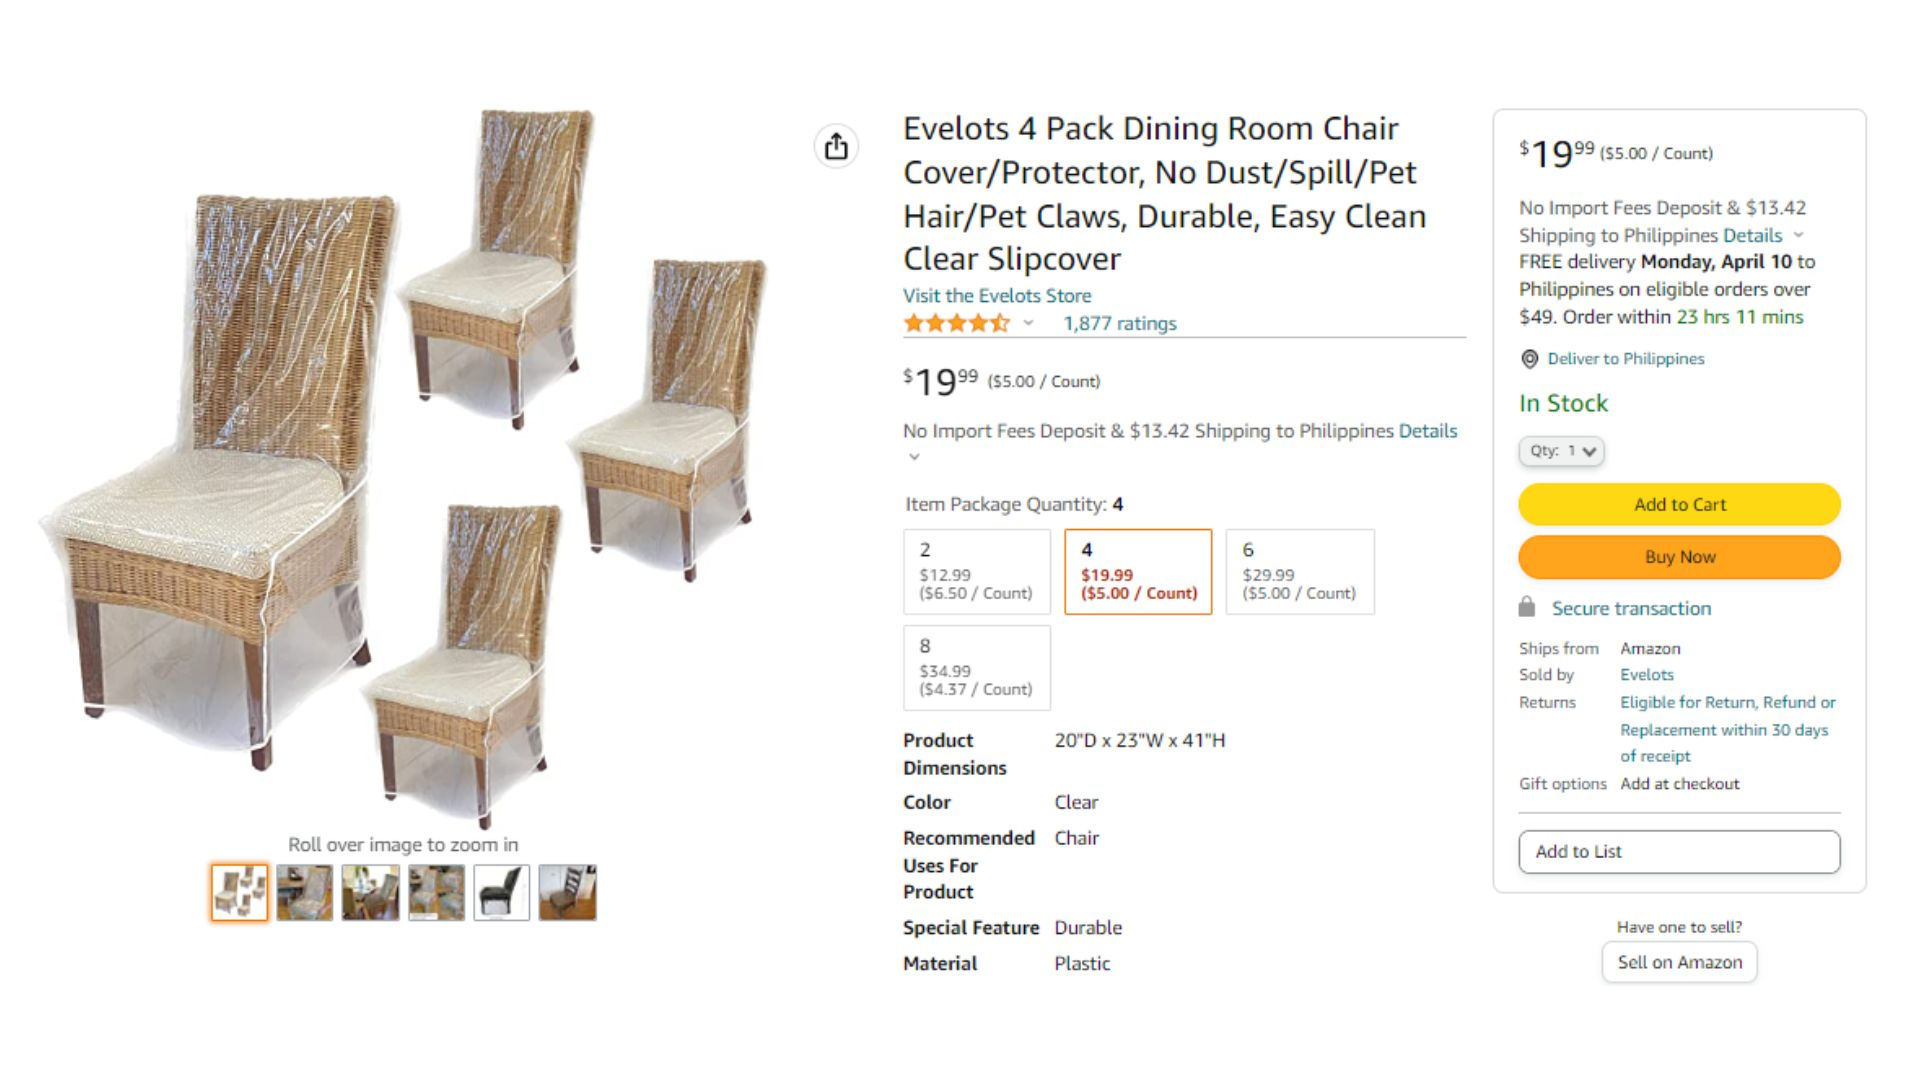Image resolution: width=1920 pixels, height=1080 pixels.
Task: Expand the rating breakdown chevron
Action: [1028, 323]
